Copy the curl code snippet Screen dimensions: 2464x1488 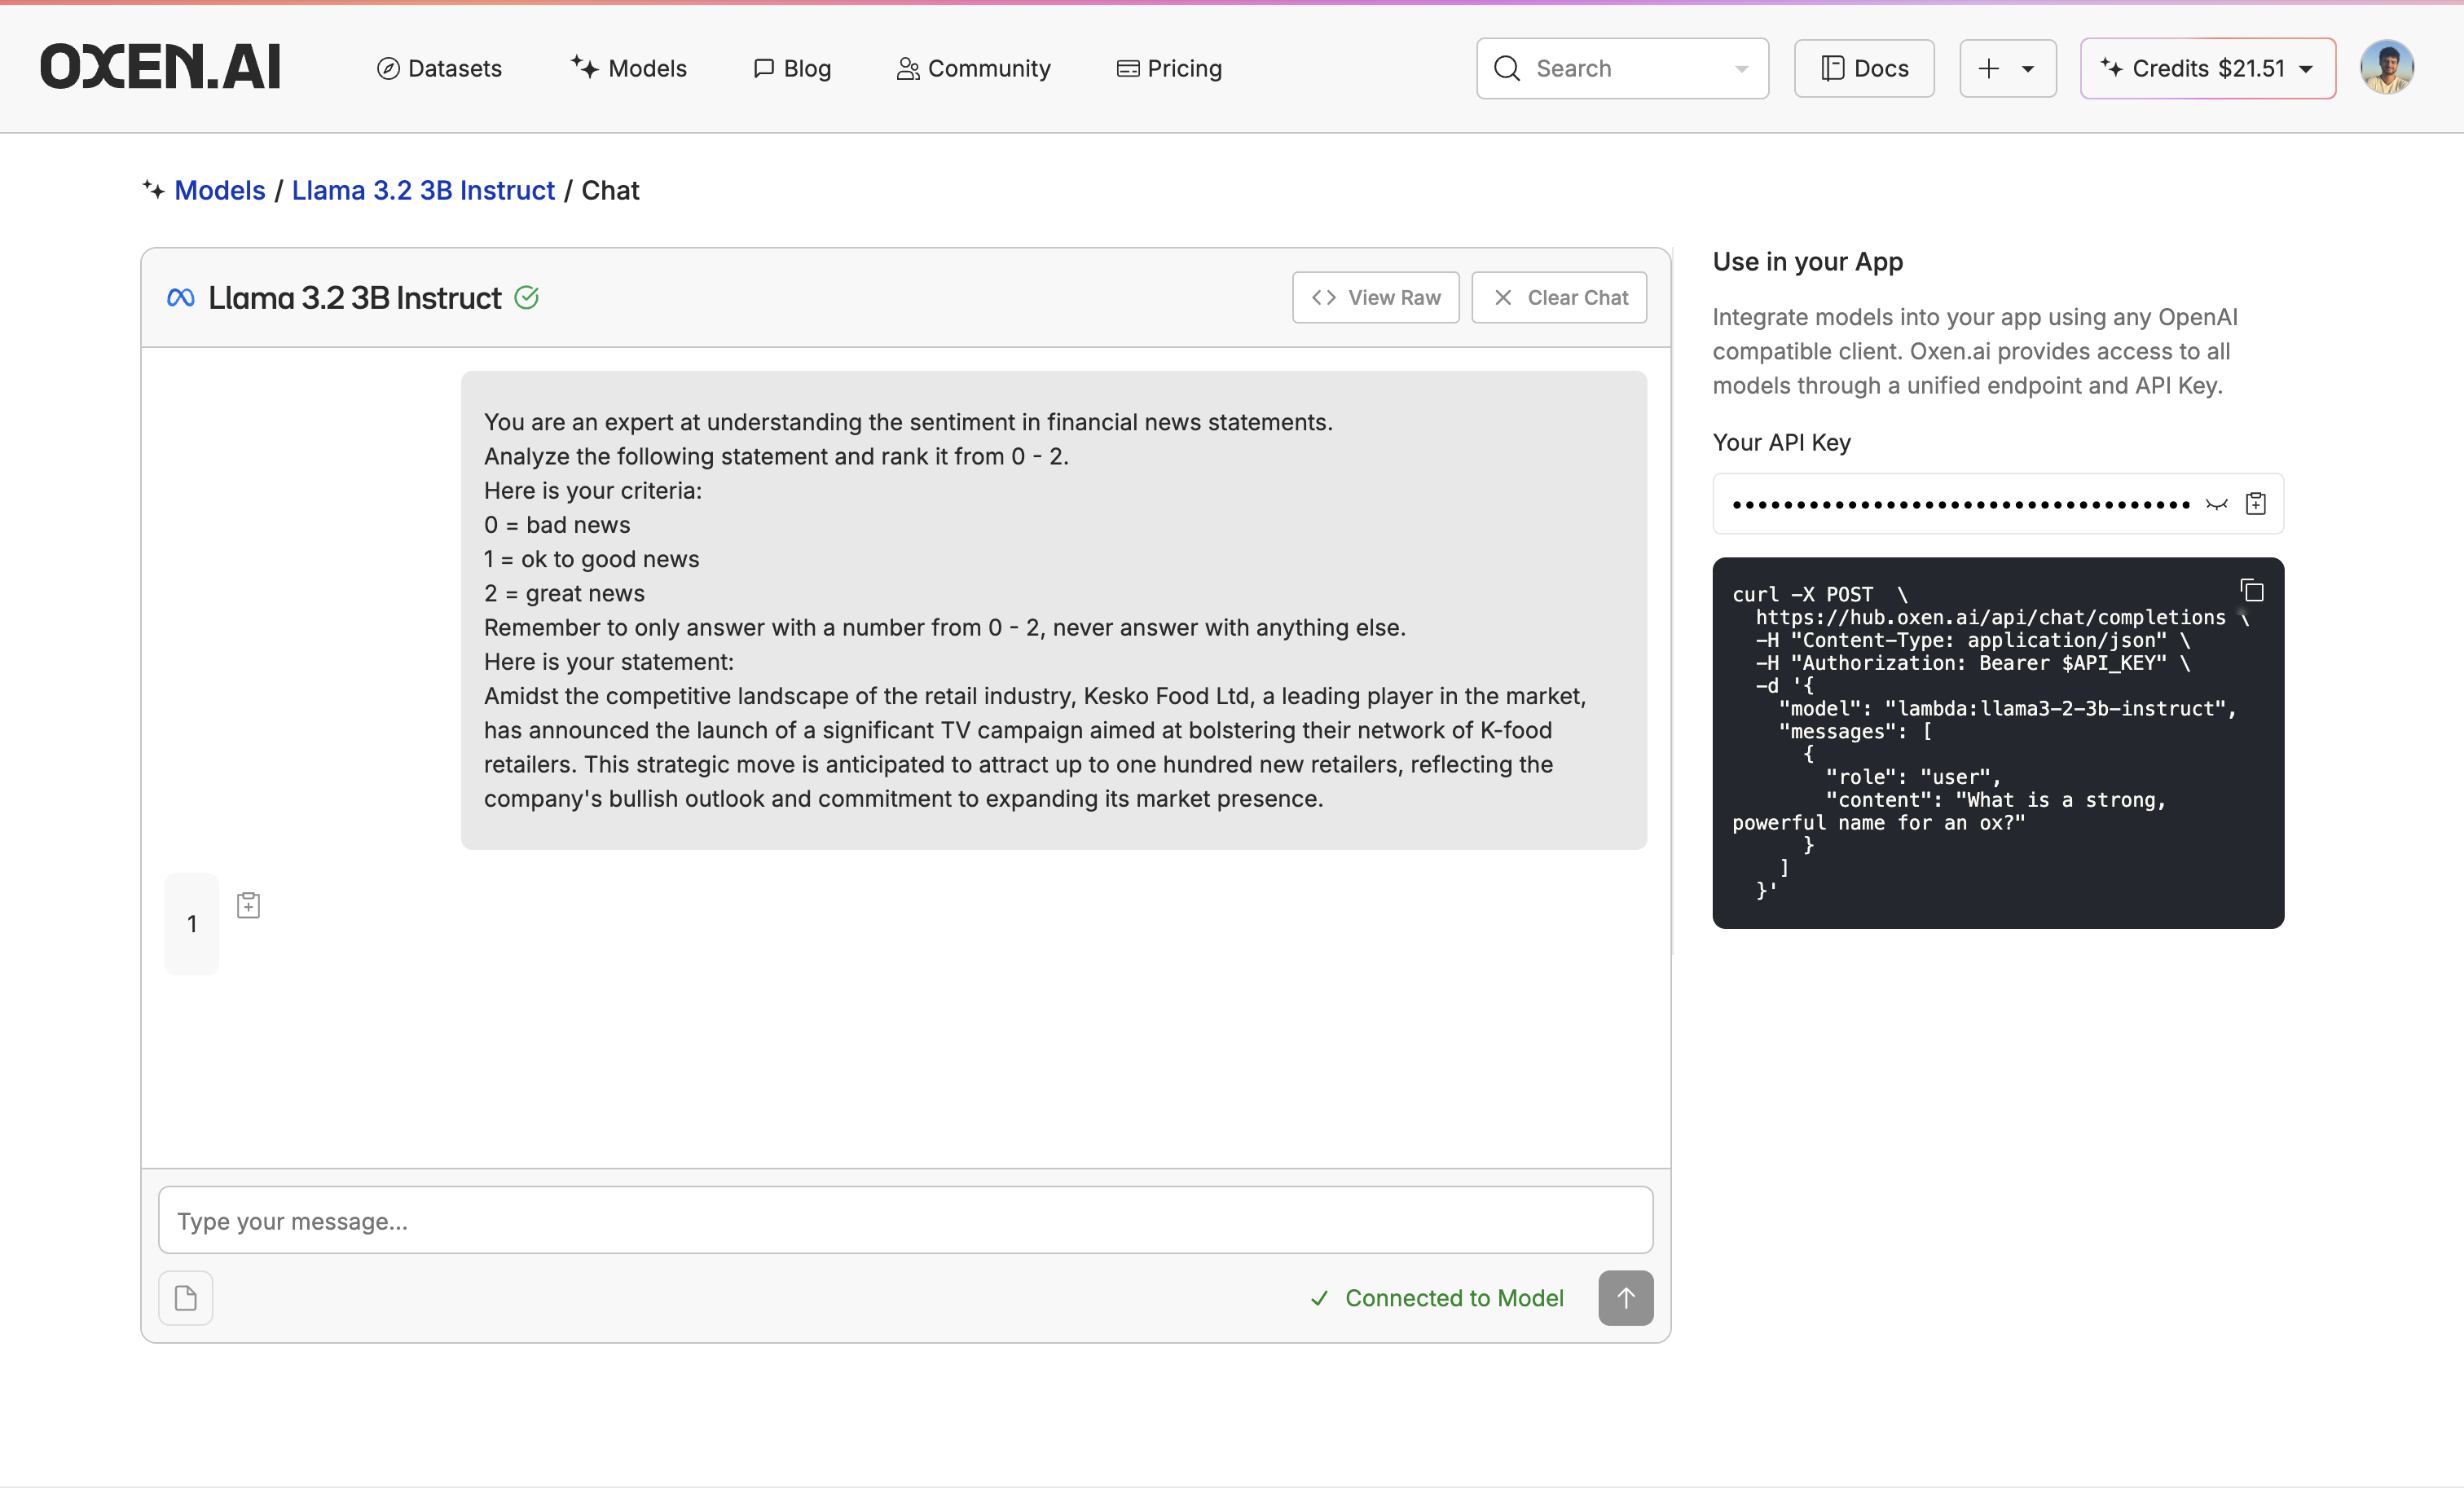pyautogui.click(x=2251, y=591)
